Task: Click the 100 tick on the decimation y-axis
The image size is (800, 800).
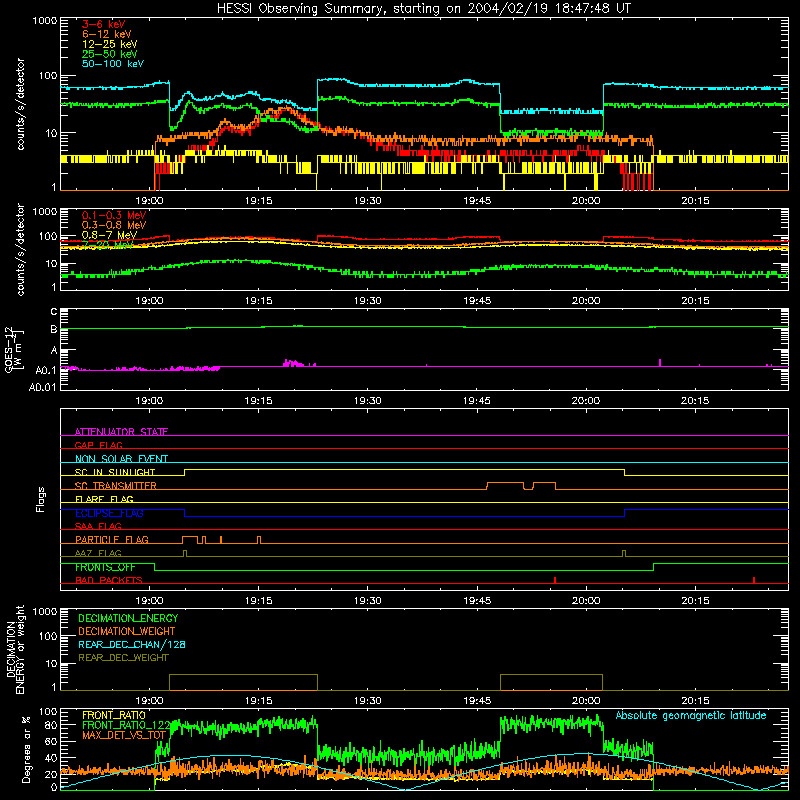Action: point(48,636)
